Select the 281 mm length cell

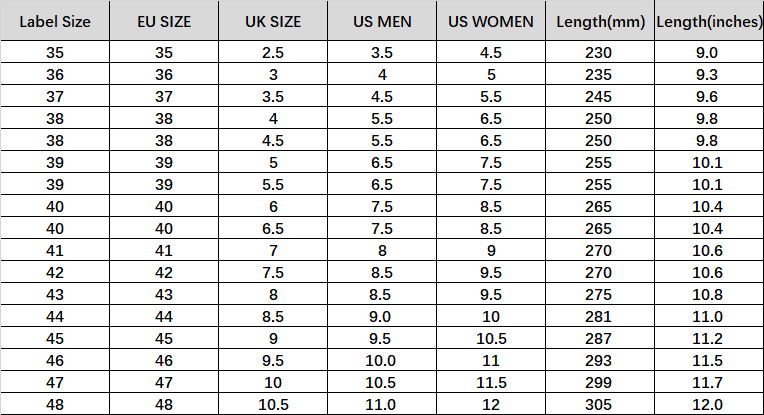click(x=600, y=314)
